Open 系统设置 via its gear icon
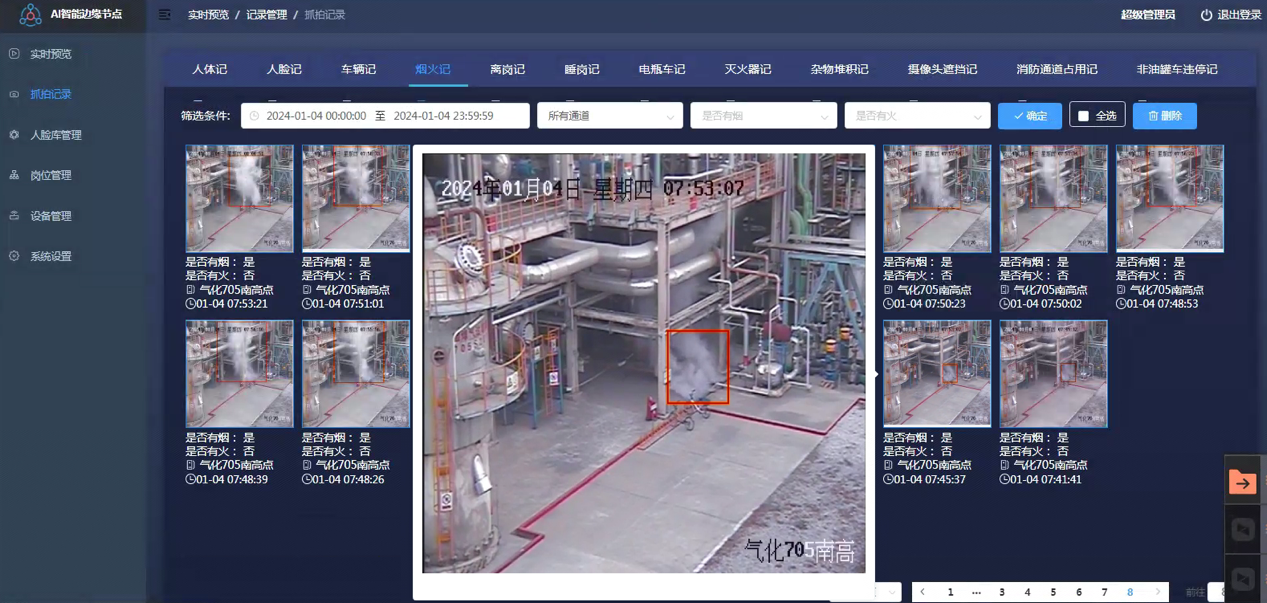 pyautogui.click(x=14, y=257)
